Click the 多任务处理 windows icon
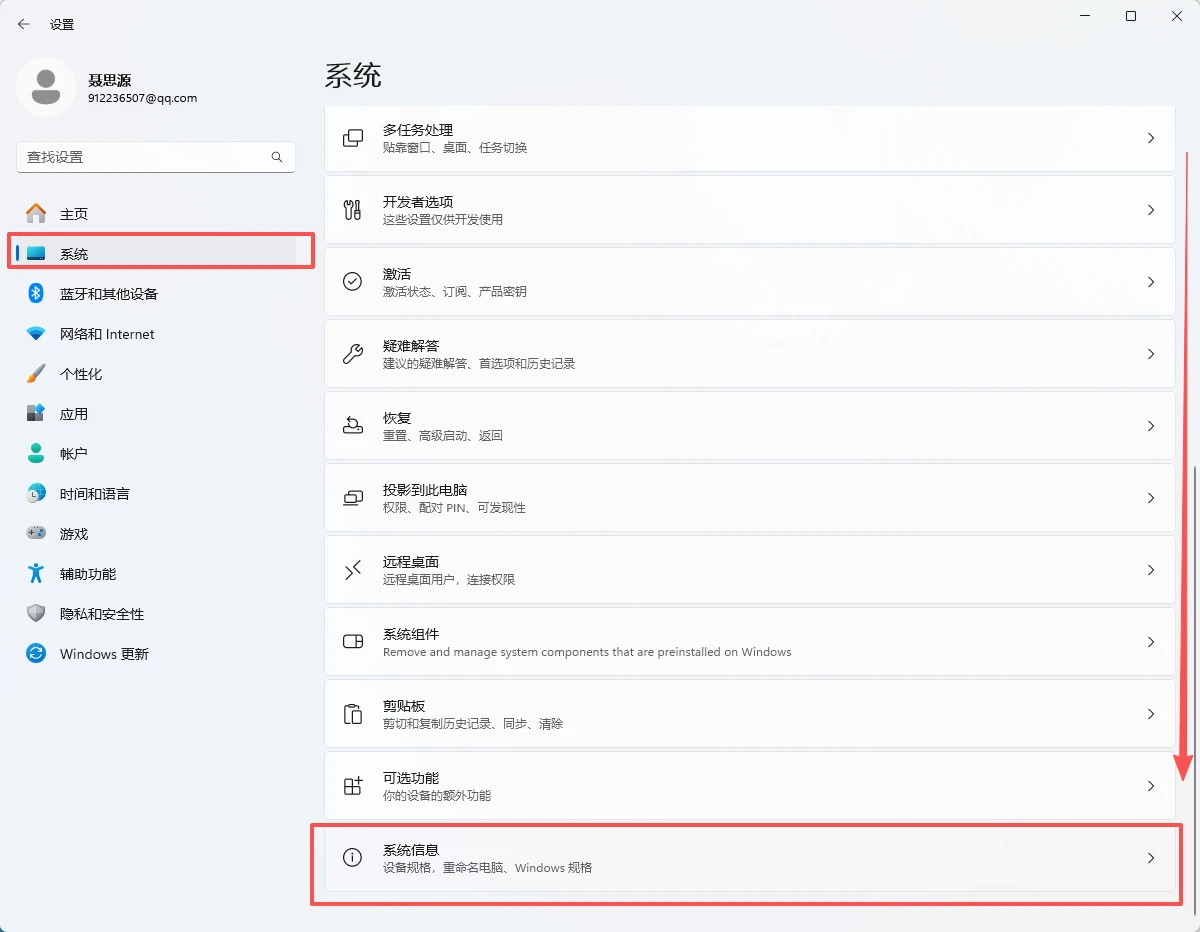1200x932 pixels. click(353, 138)
